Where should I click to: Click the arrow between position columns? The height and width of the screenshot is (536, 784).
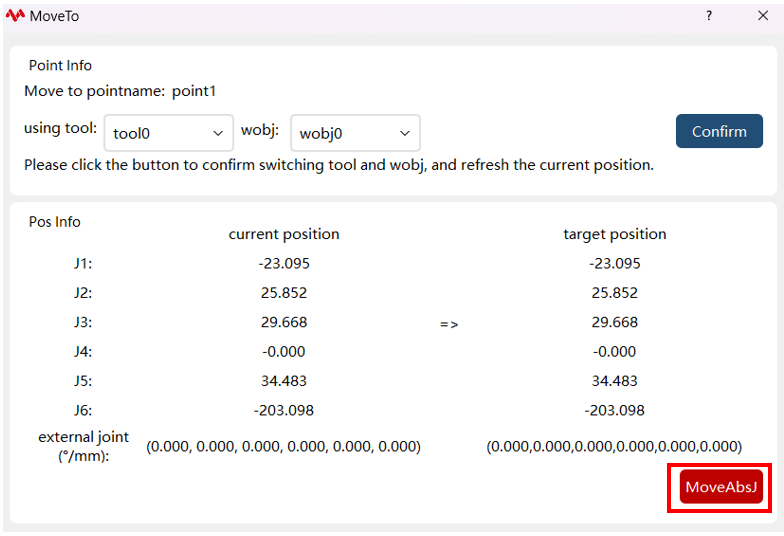pos(449,324)
